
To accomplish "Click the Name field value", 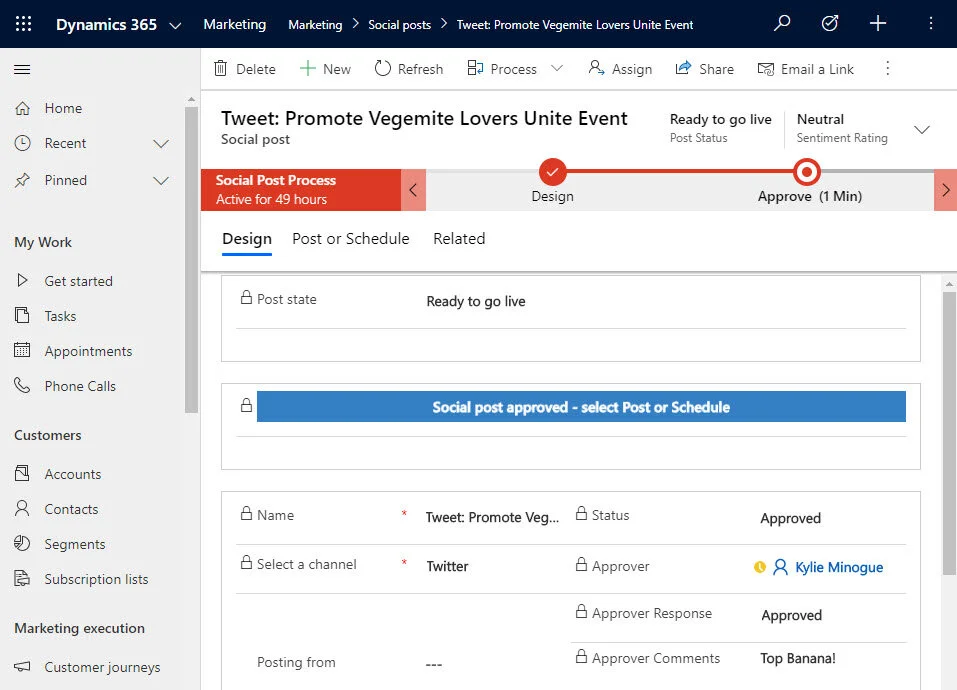I will point(492,517).
